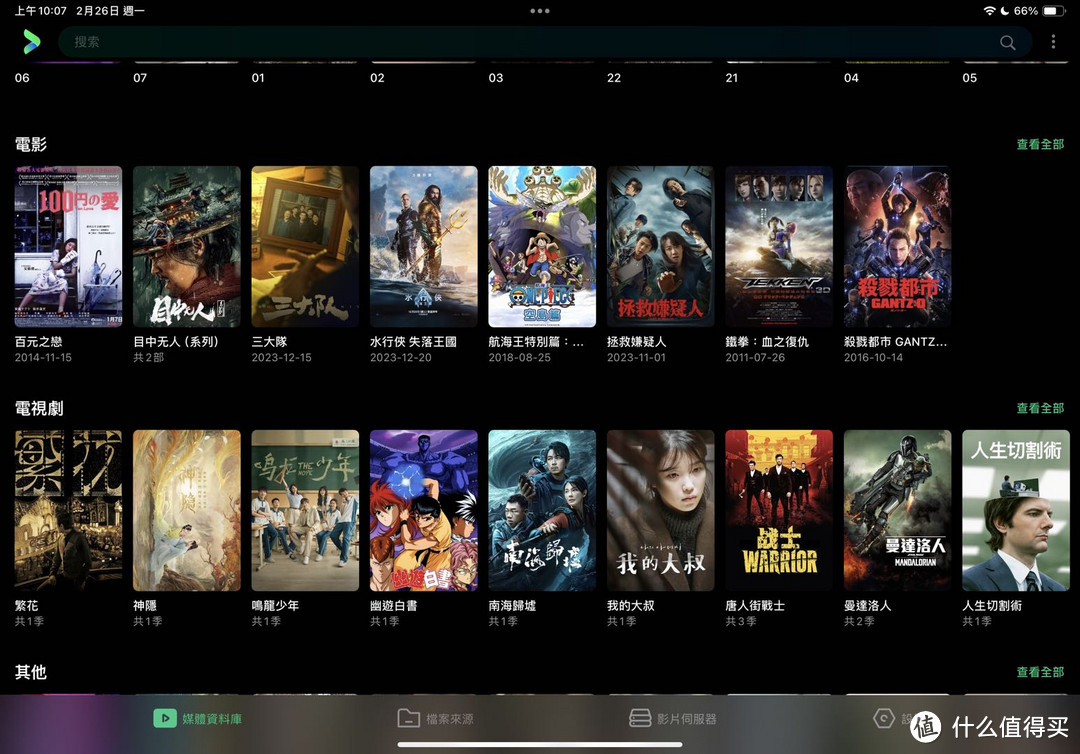This screenshot has width=1080, height=754.
Task: Open 我的大叔 TV show poster
Action: [661, 510]
